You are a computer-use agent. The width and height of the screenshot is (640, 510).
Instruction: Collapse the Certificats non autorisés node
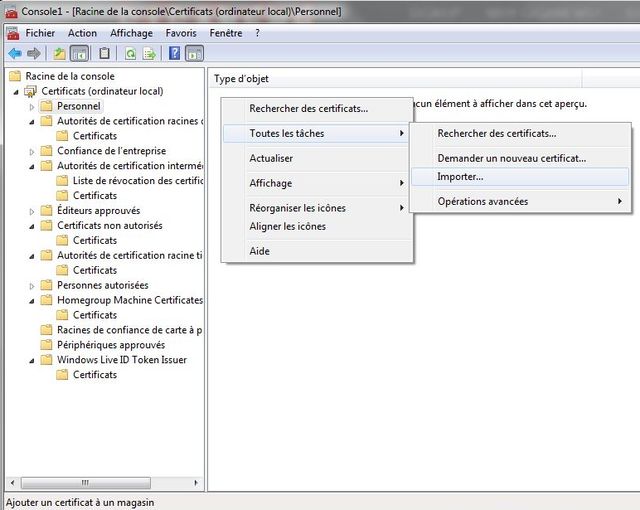coord(32,226)
